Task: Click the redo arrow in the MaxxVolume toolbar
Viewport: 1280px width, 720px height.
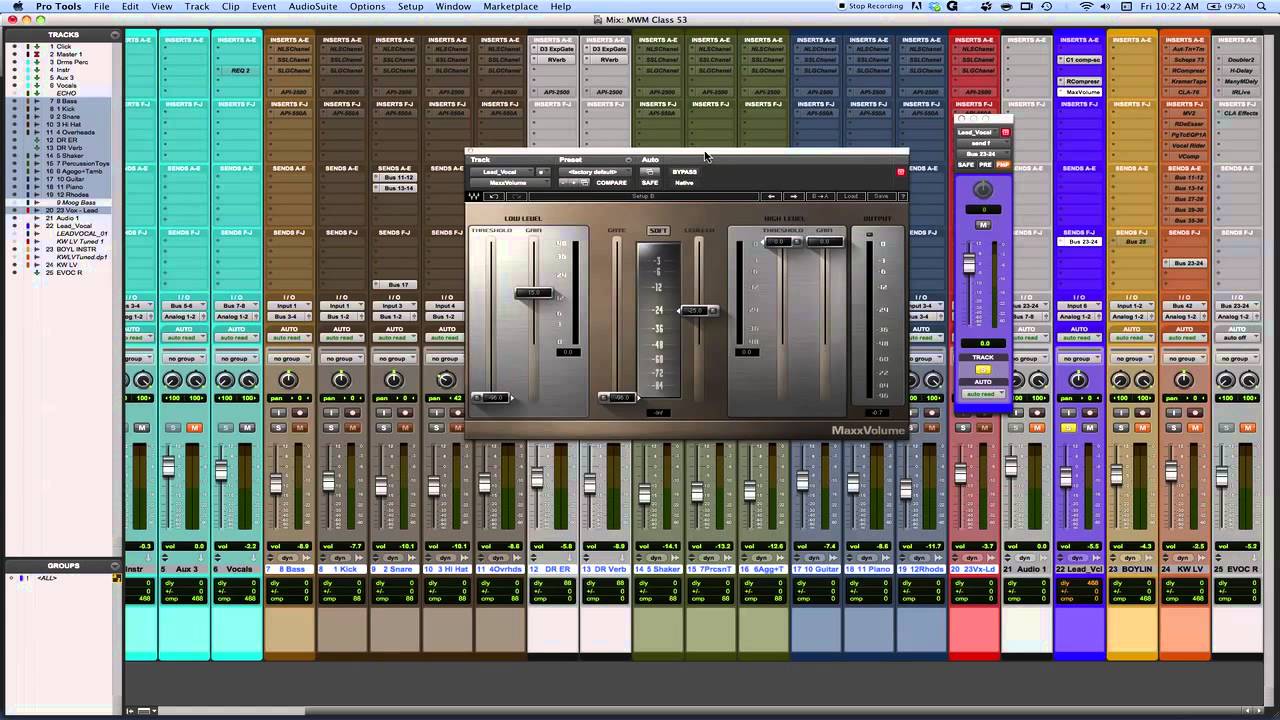Action: [517, 196]
